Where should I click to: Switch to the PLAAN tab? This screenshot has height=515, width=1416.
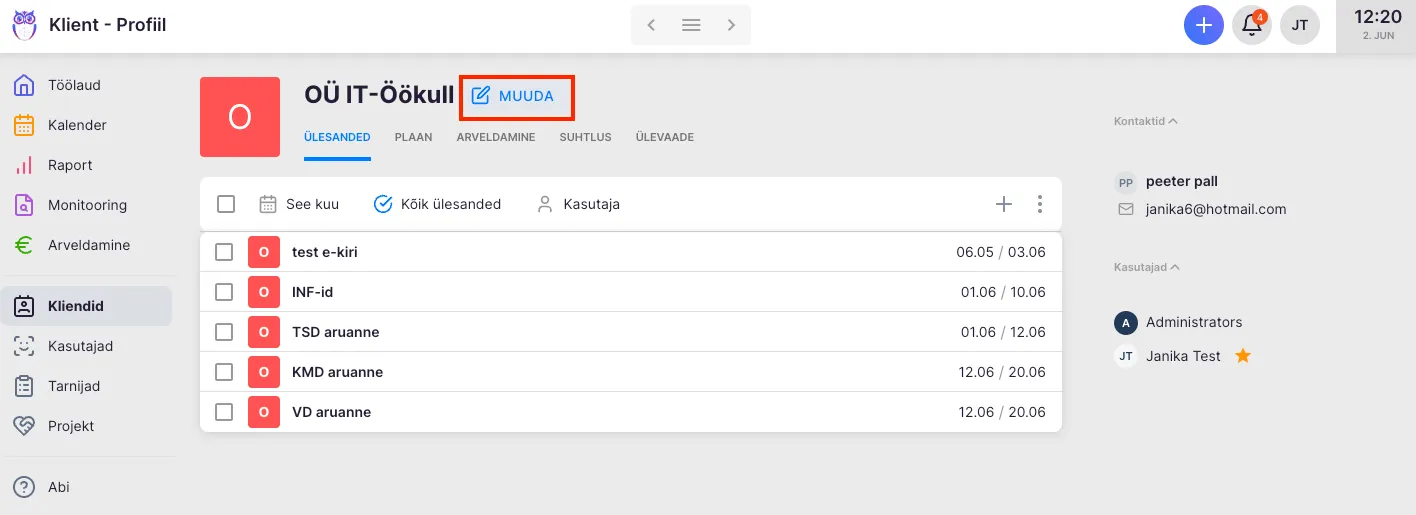tap(413, 137)
